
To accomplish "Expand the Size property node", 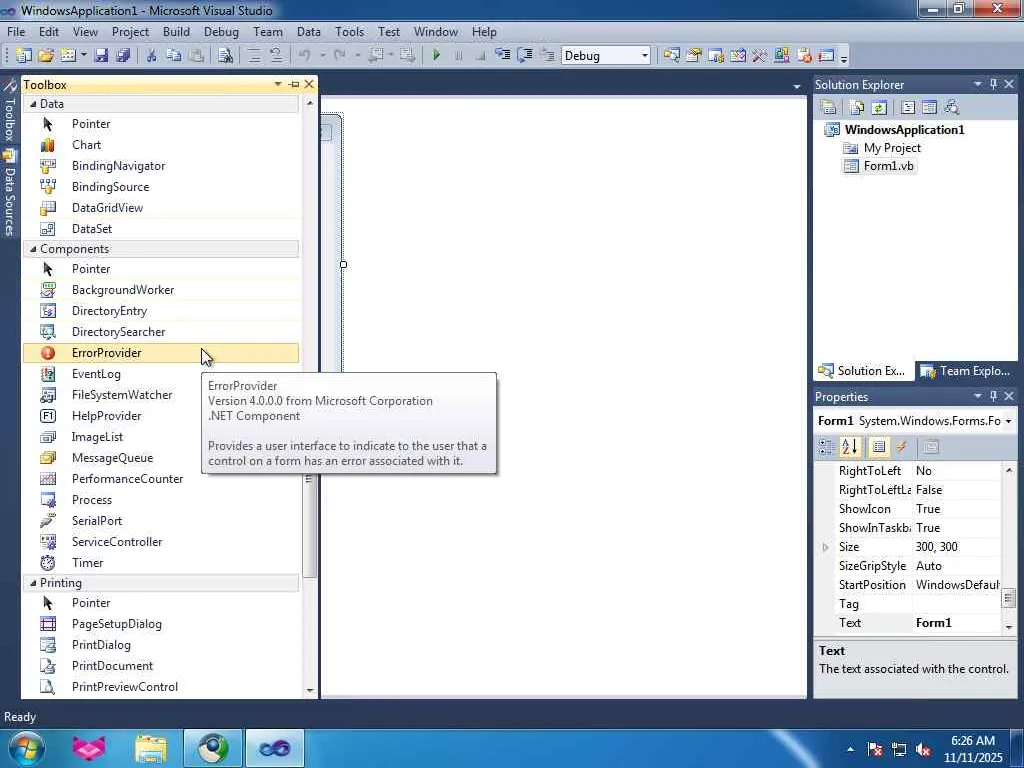I will tap(825, 547).
